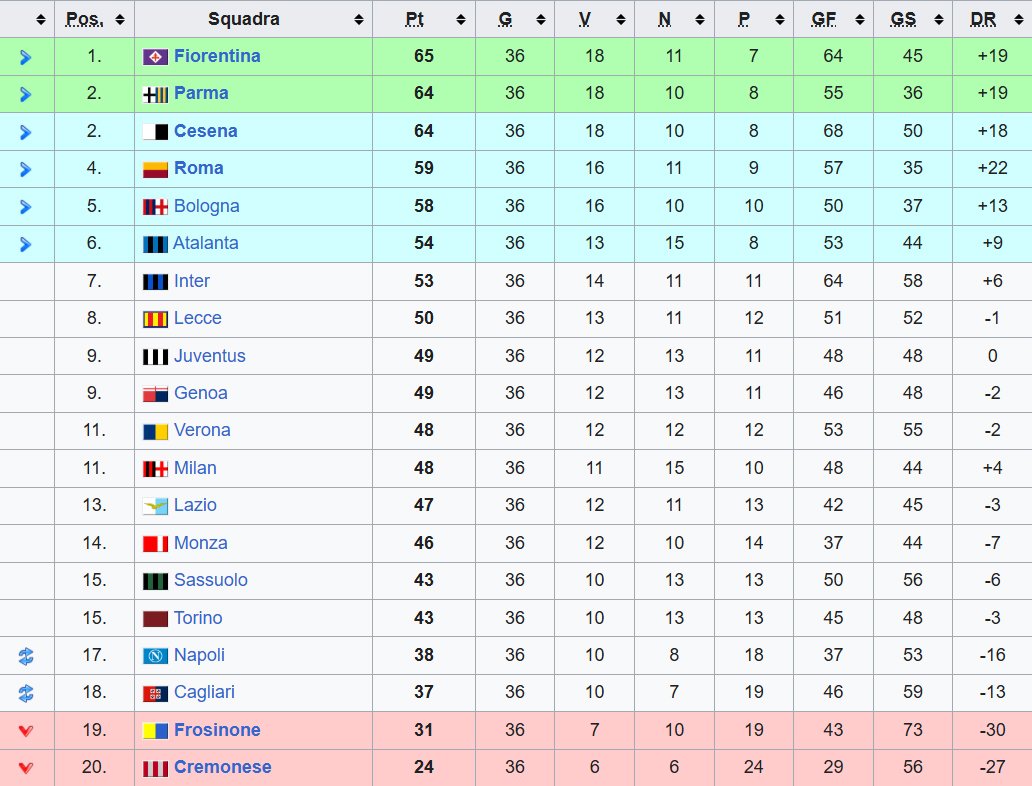Open the Juventus team link
This screenshot has width=1032, height=786.
click(209, 356)
